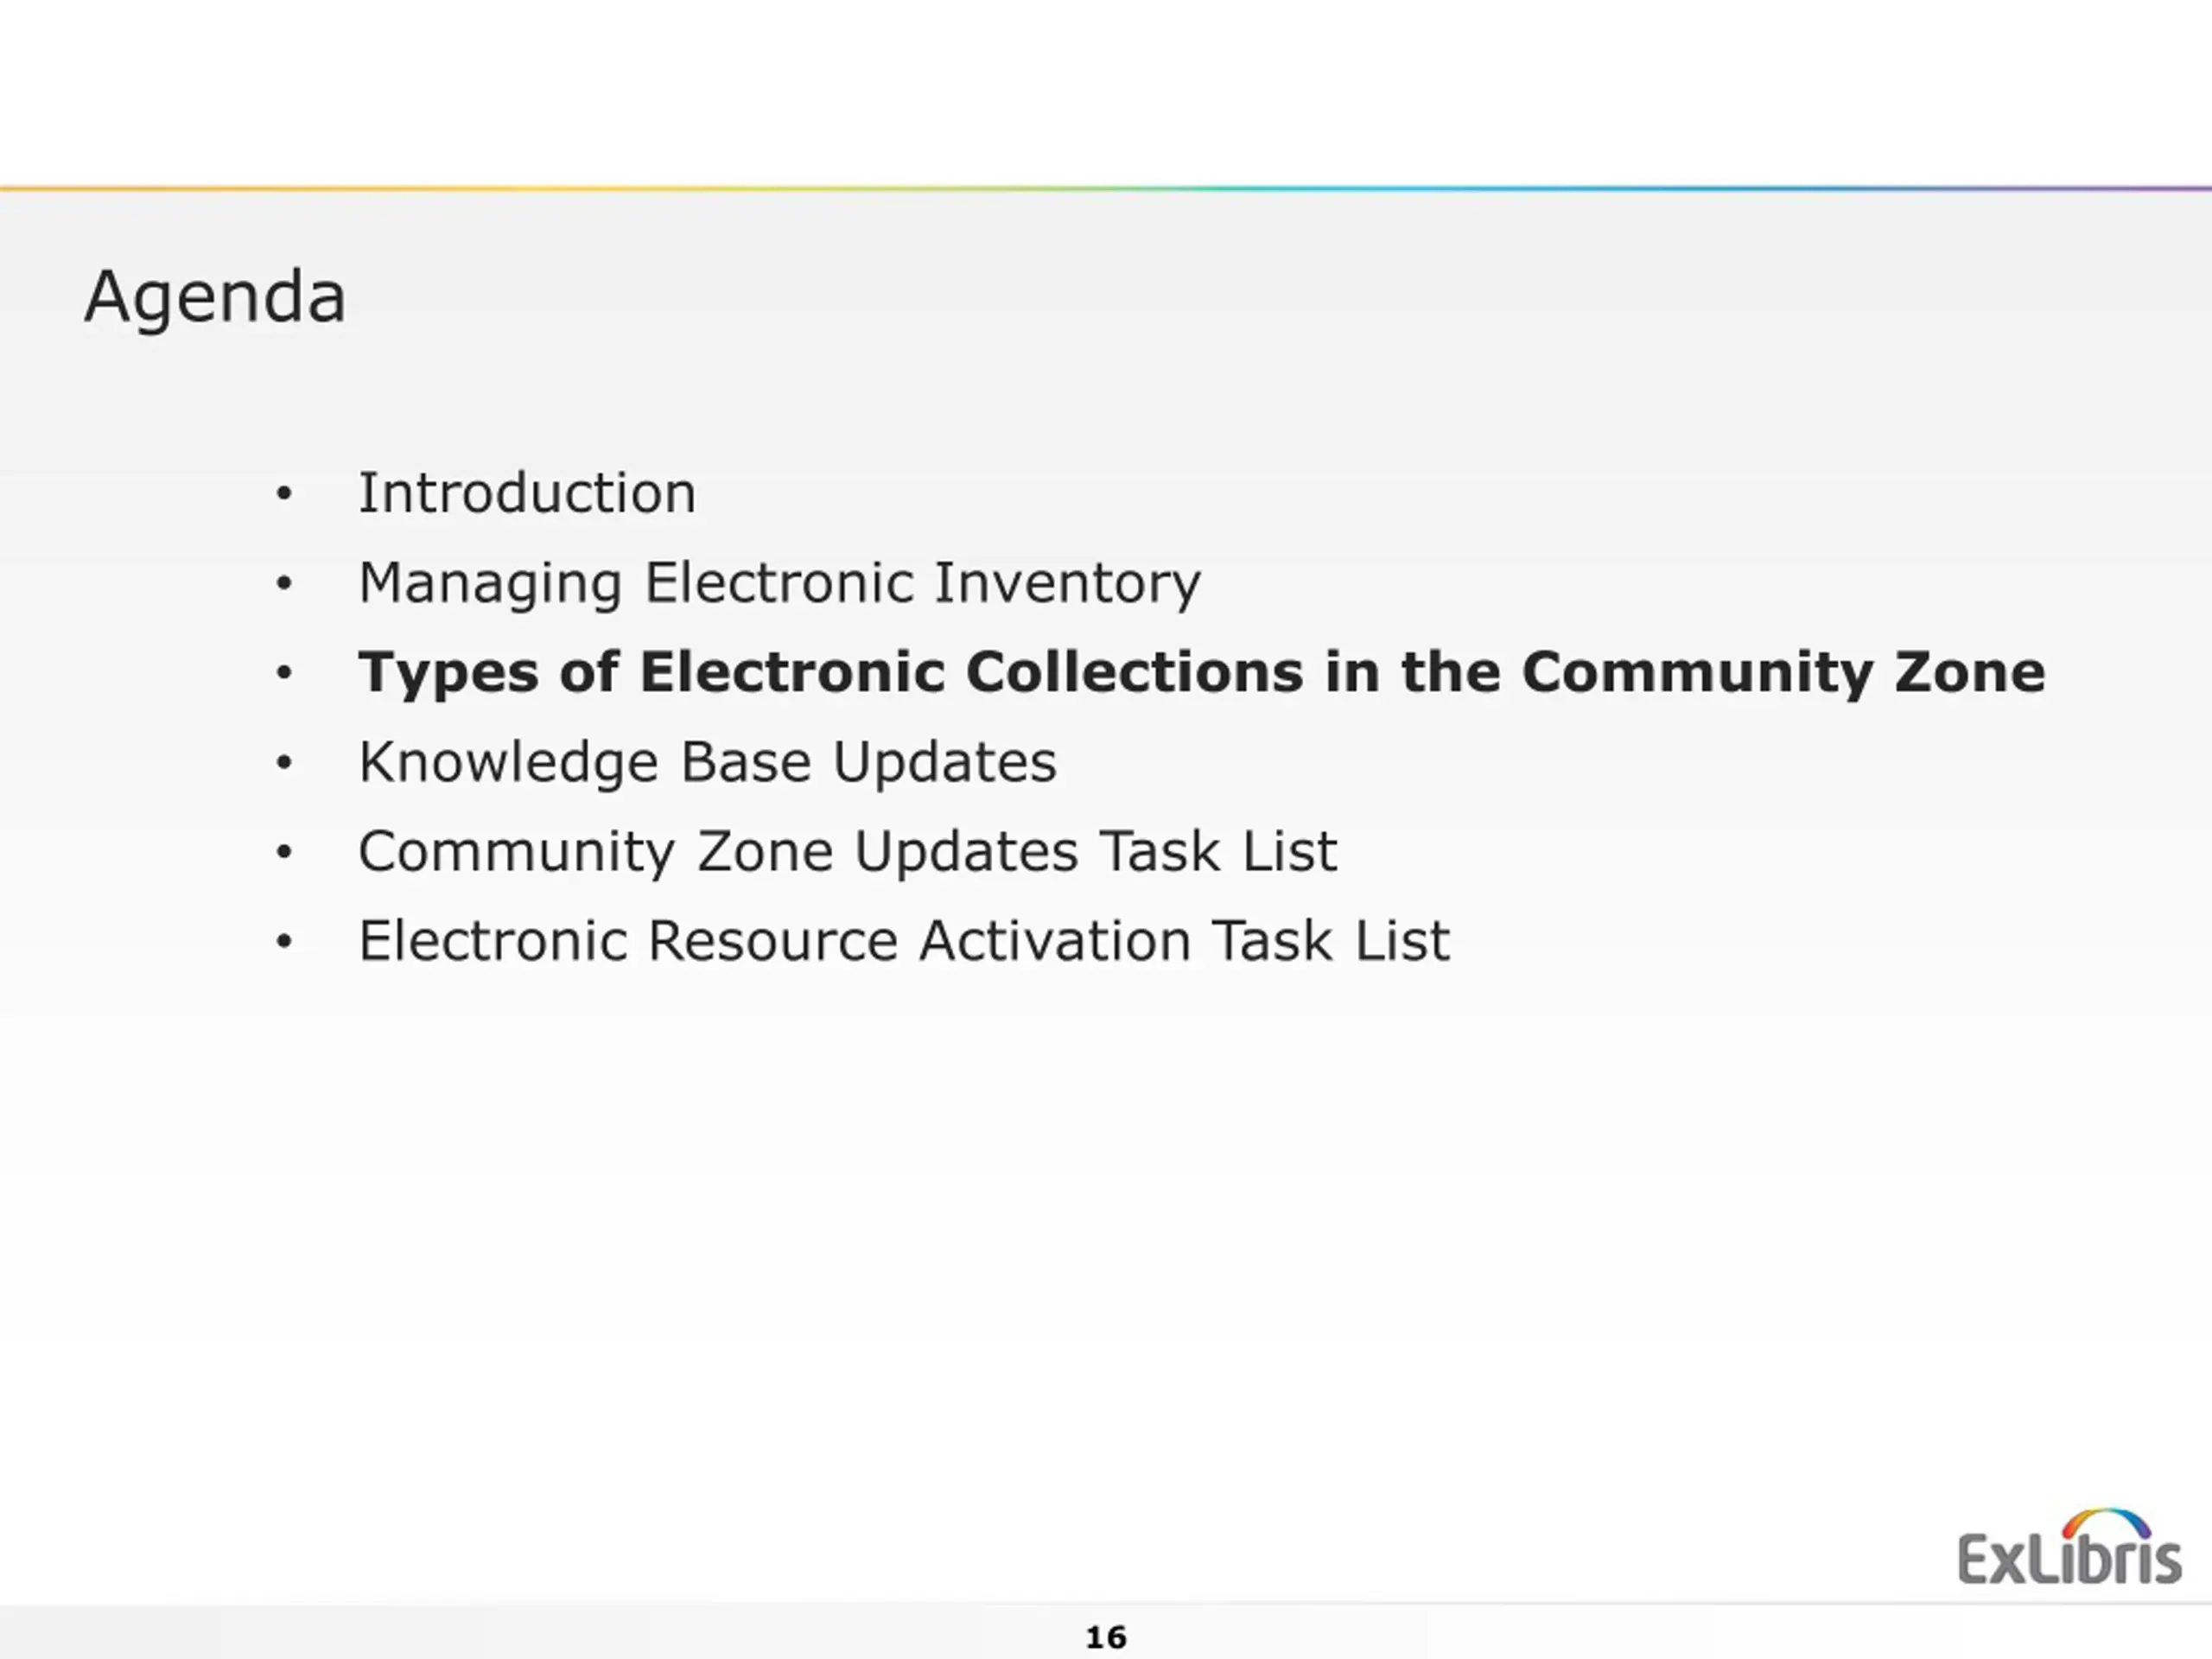Viewport: 2212px width, 1659px height.
Task: Click the Agenda slide title
Action: pyautogui.click(x=215, y=298)
